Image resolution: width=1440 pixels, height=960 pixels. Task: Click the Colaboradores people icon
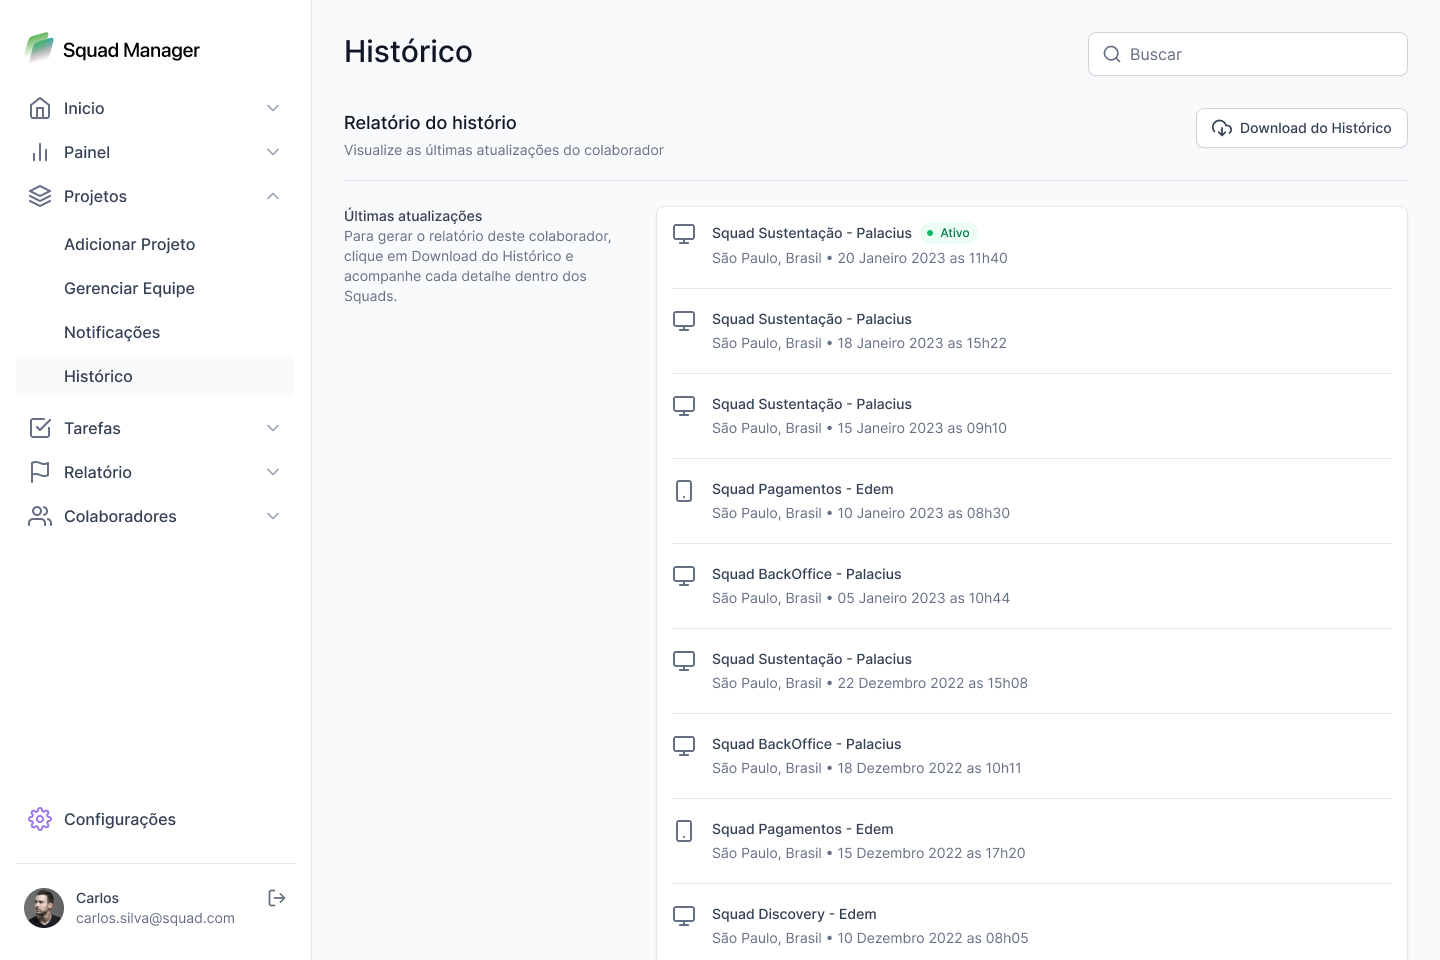(x=40, y=516)
